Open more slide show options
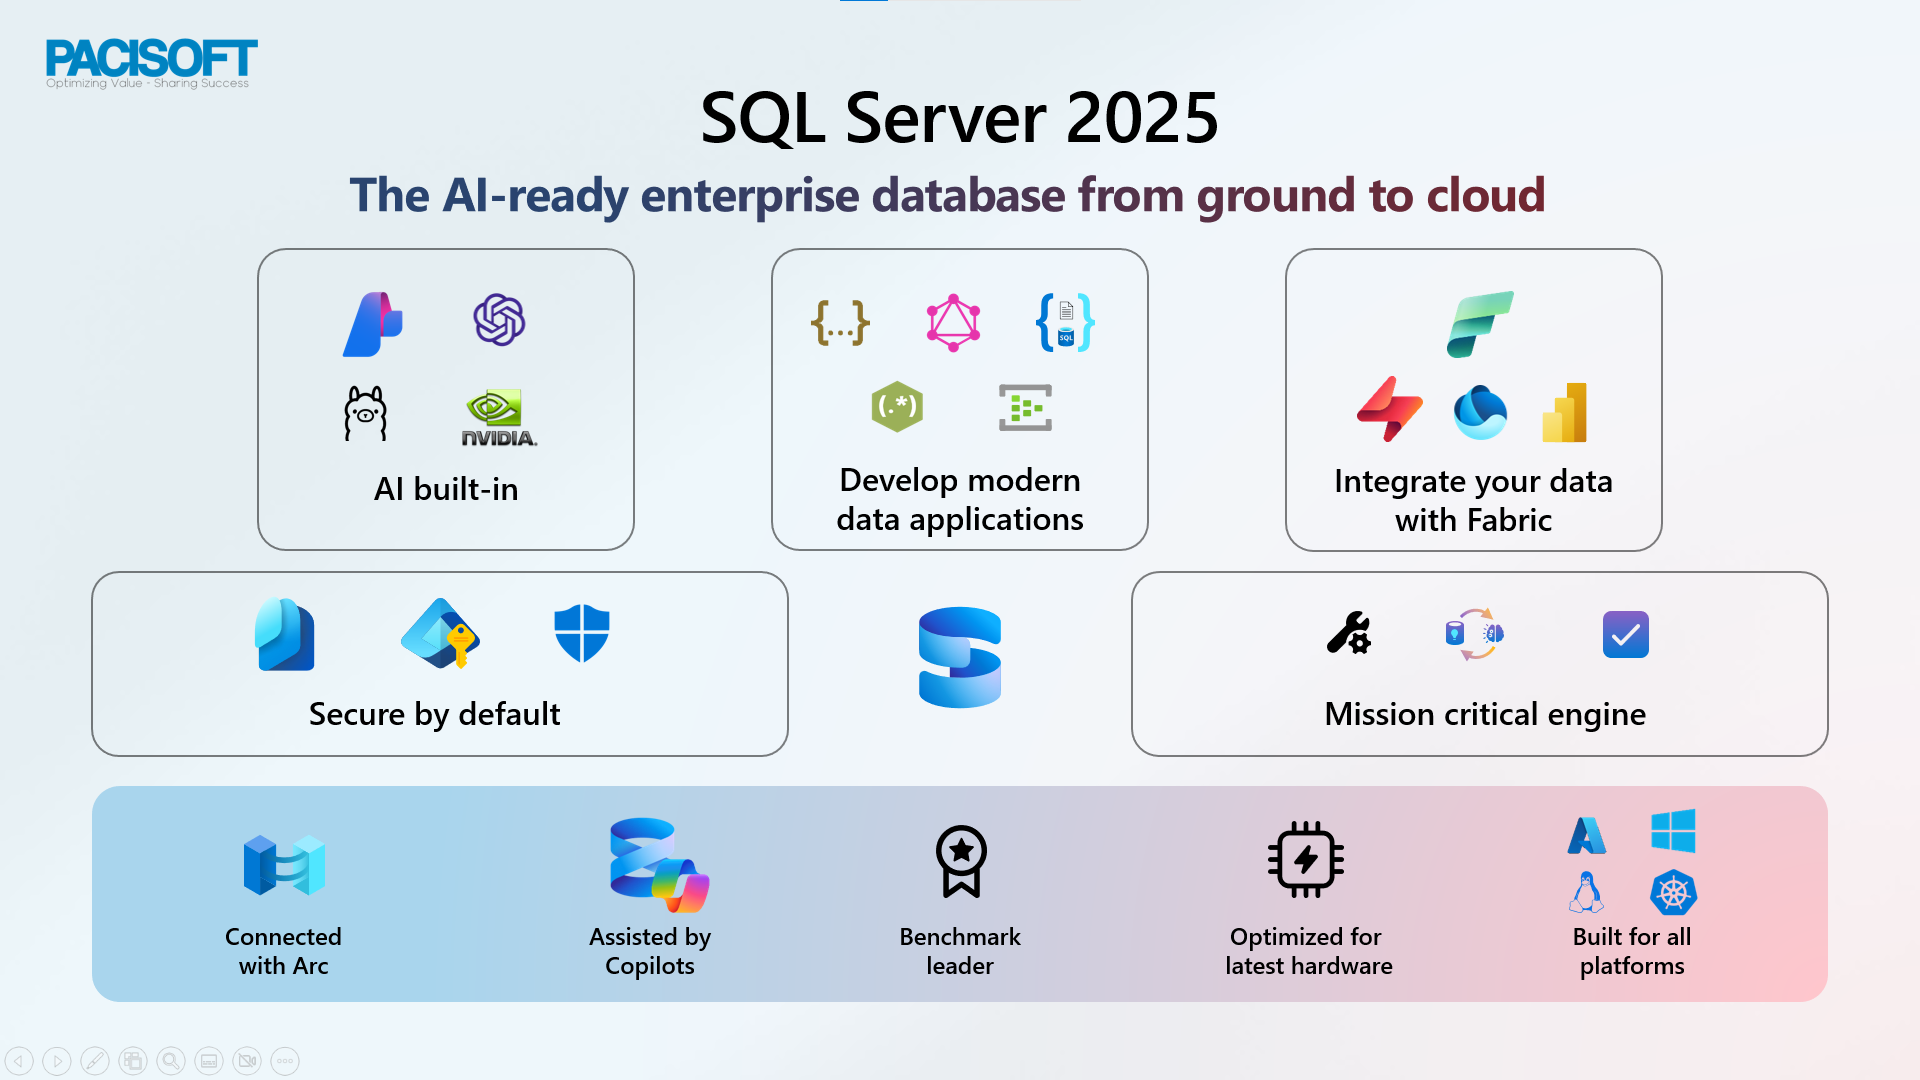 click(x=285, y=1061)
